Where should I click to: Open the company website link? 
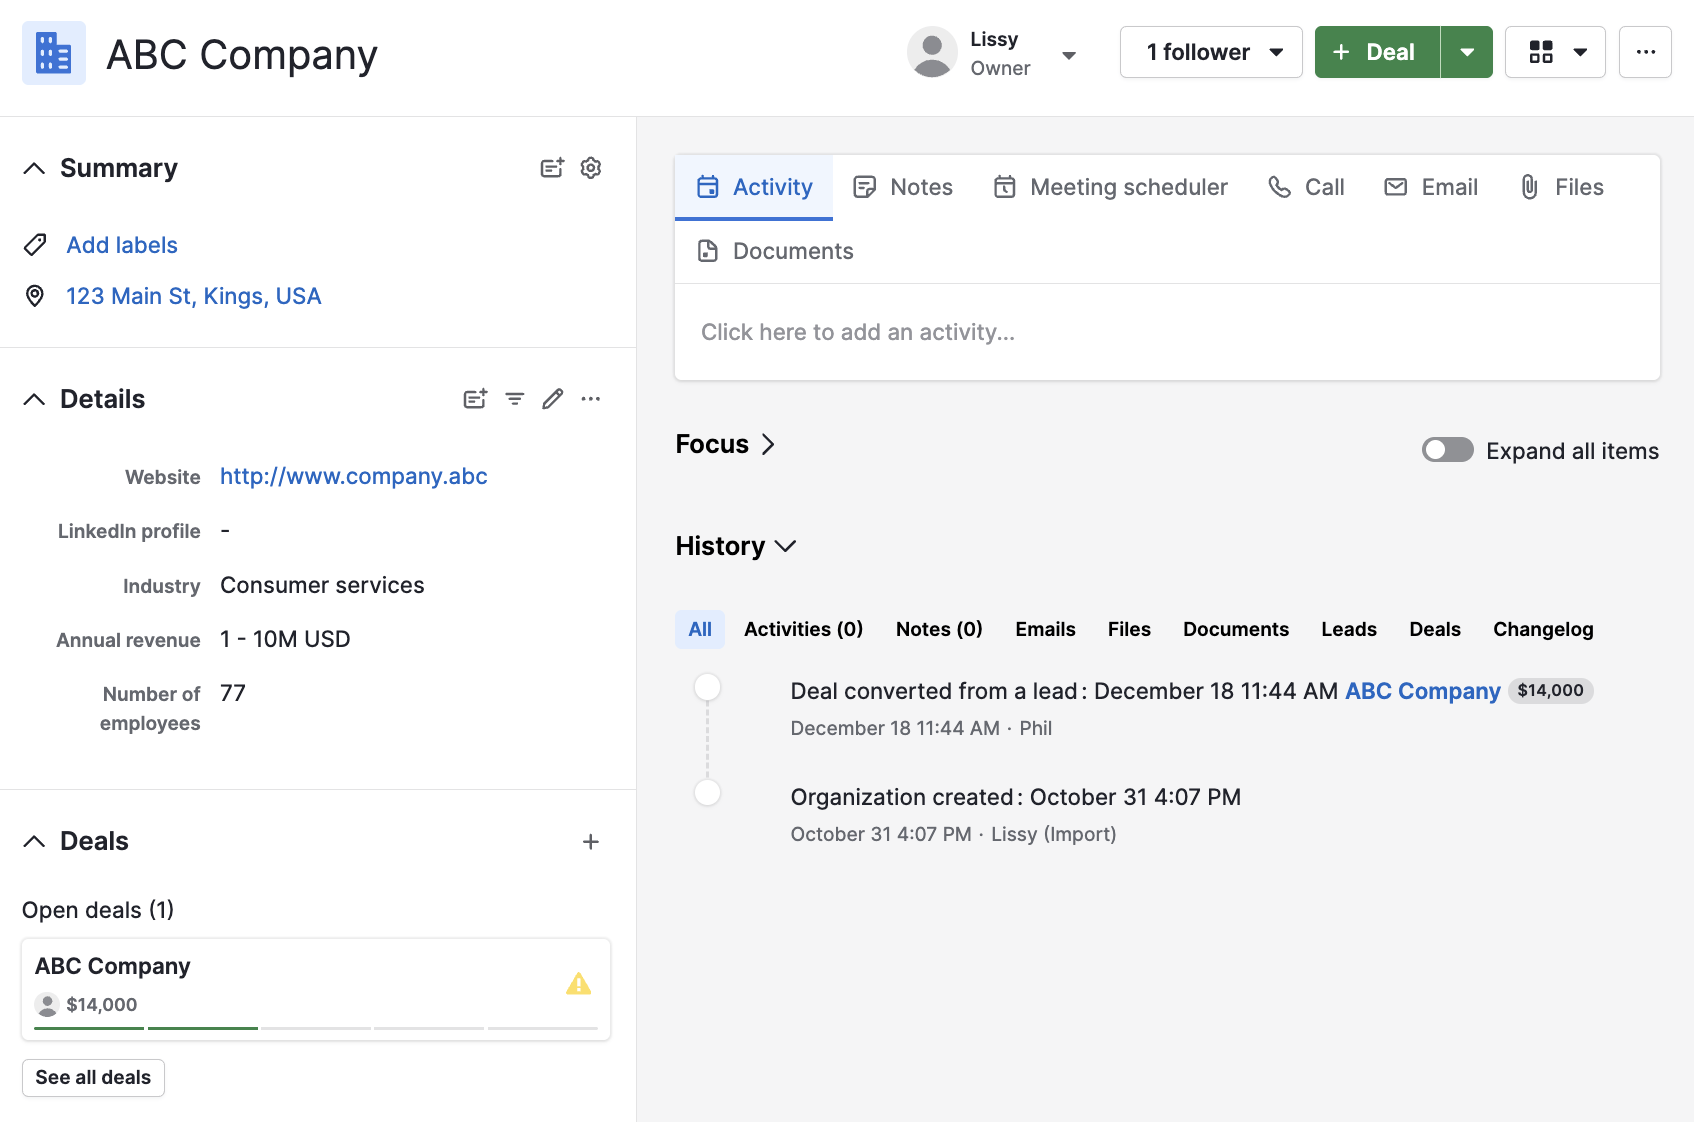(x=354, y=476)
